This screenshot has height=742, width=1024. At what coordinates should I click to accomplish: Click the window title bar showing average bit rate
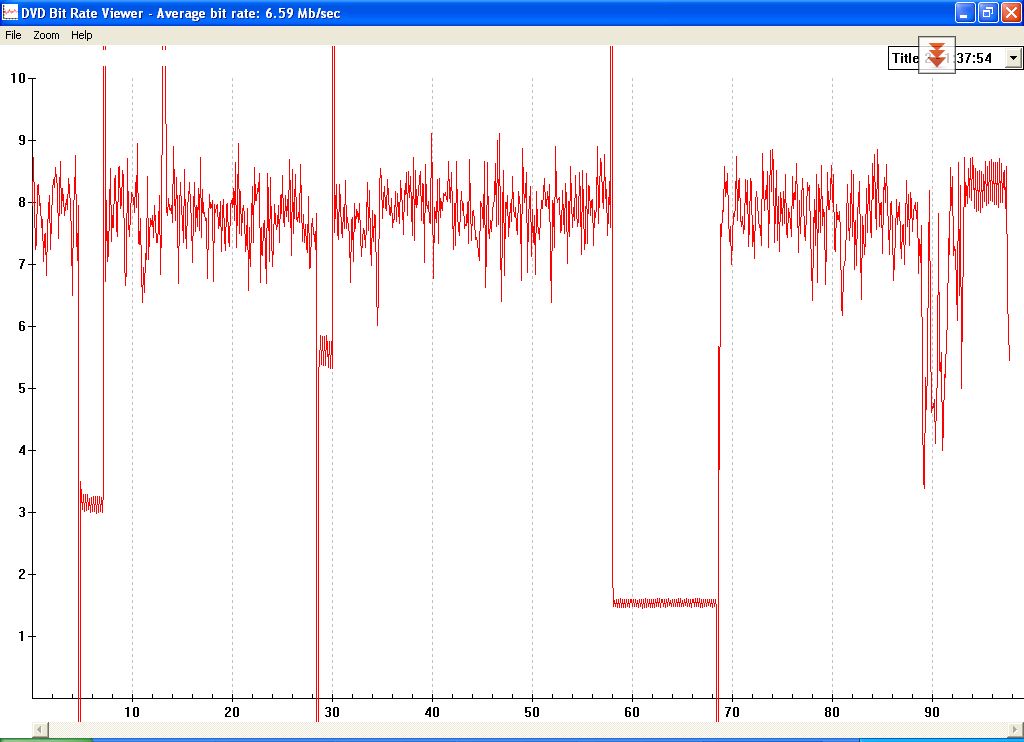[x=500, y=12]
